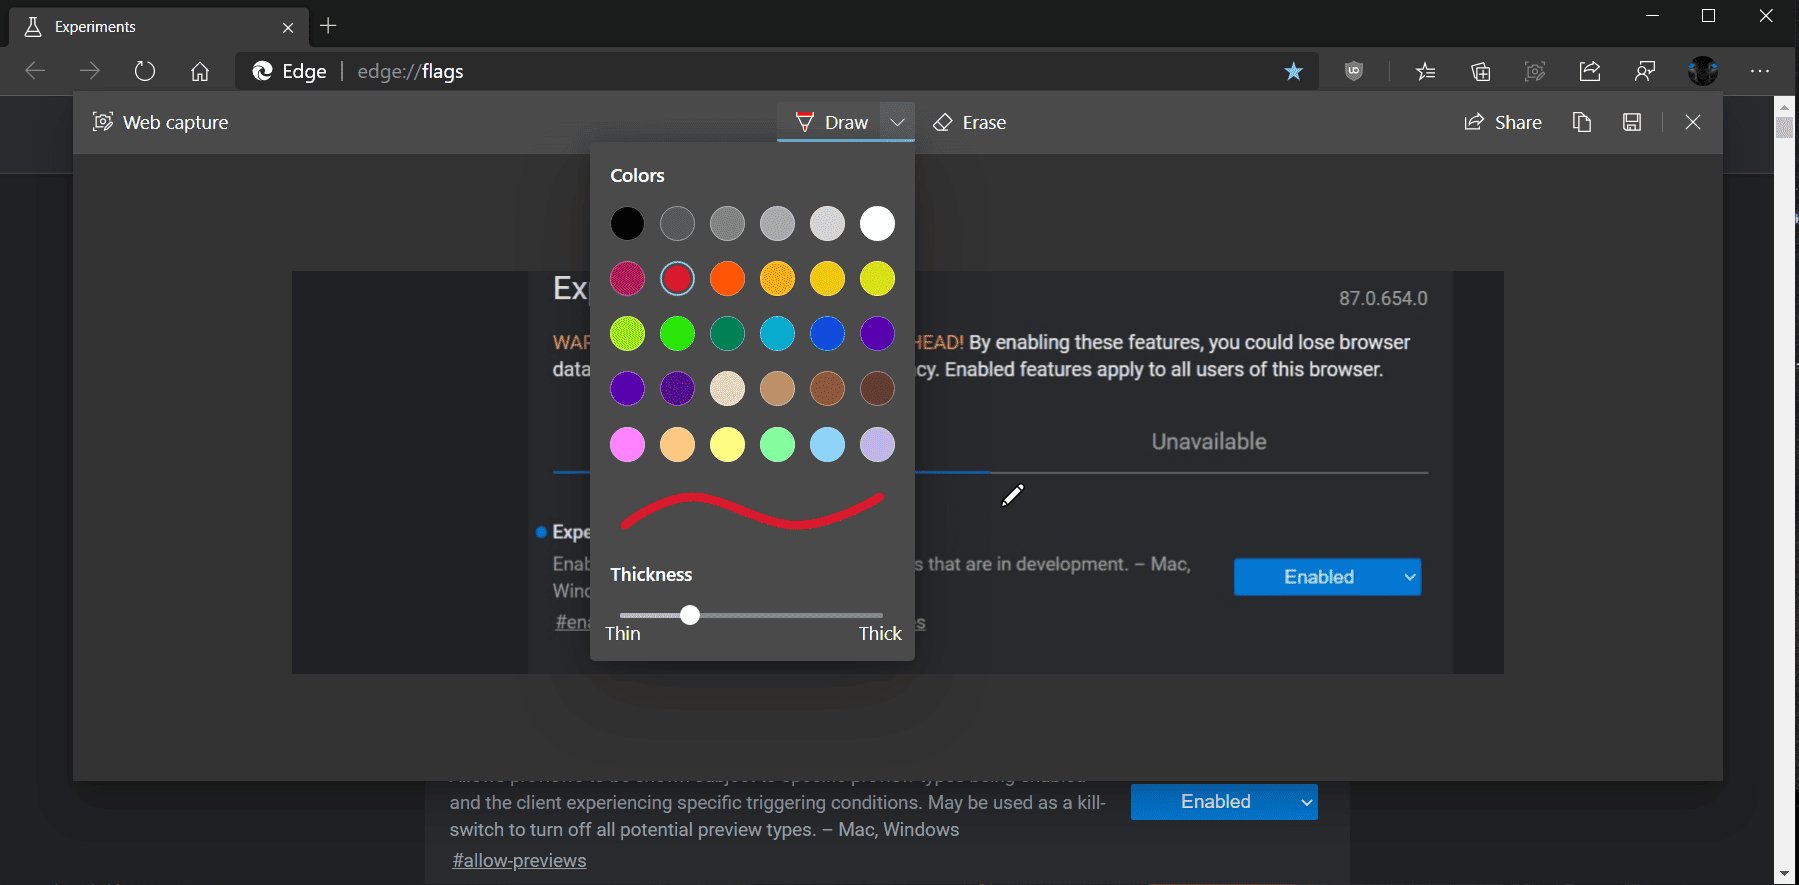This screenshot has height=885, width=1799.
Task: Click the page scrollbar down arrow
Action: point(1785,873)
